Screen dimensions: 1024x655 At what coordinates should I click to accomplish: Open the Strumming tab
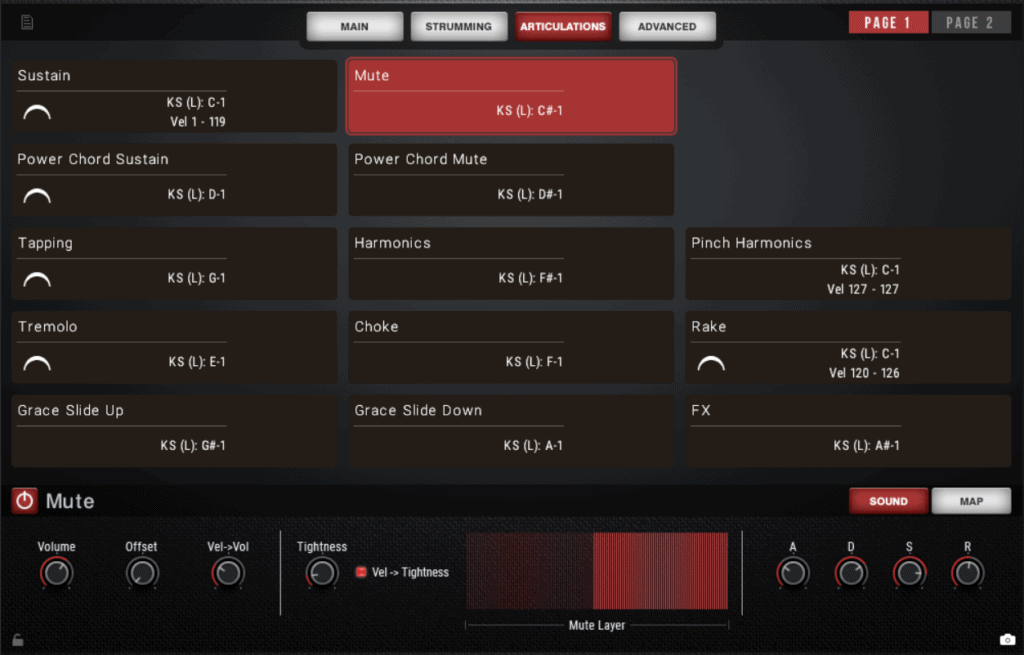(458, 27)
